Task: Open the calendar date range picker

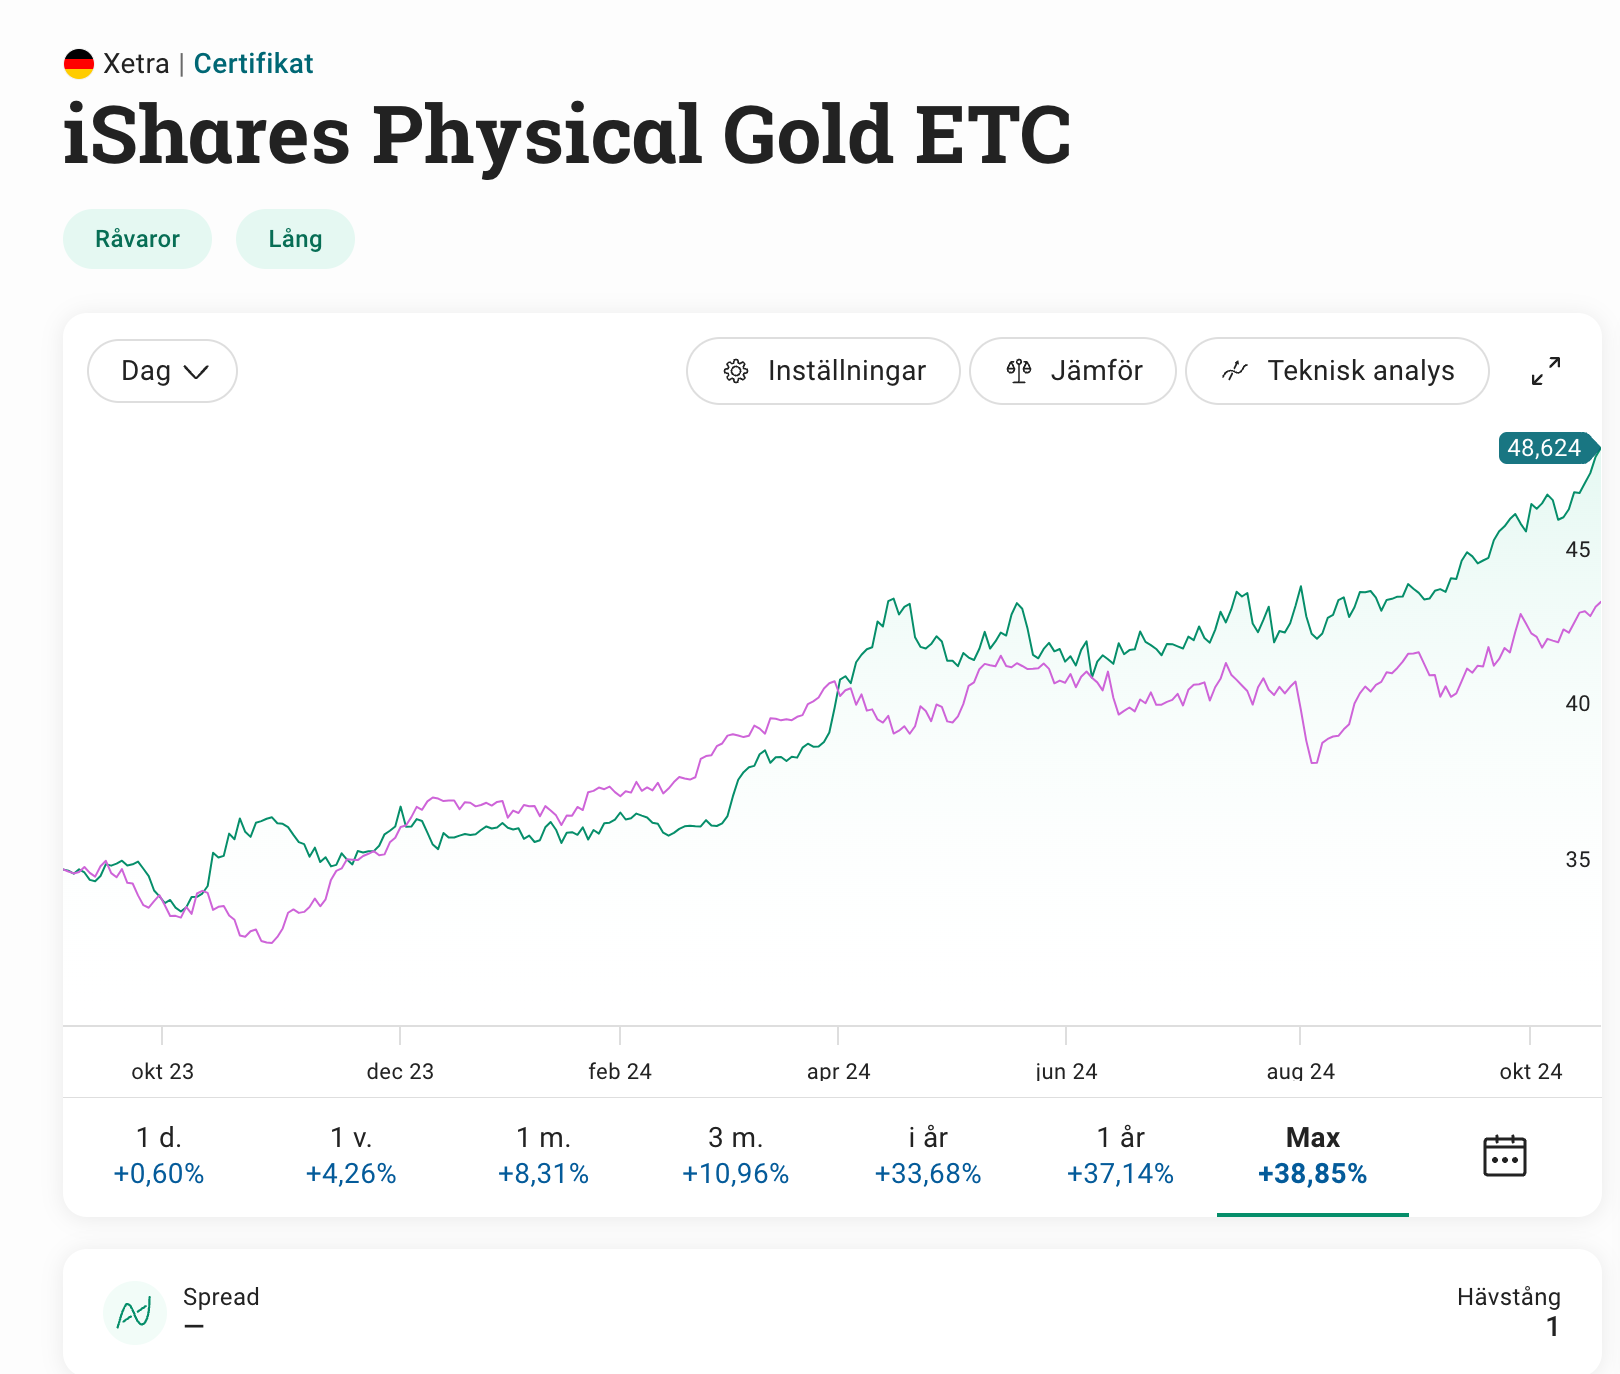Action: pyautogui.click(x=1504, y=1156)
